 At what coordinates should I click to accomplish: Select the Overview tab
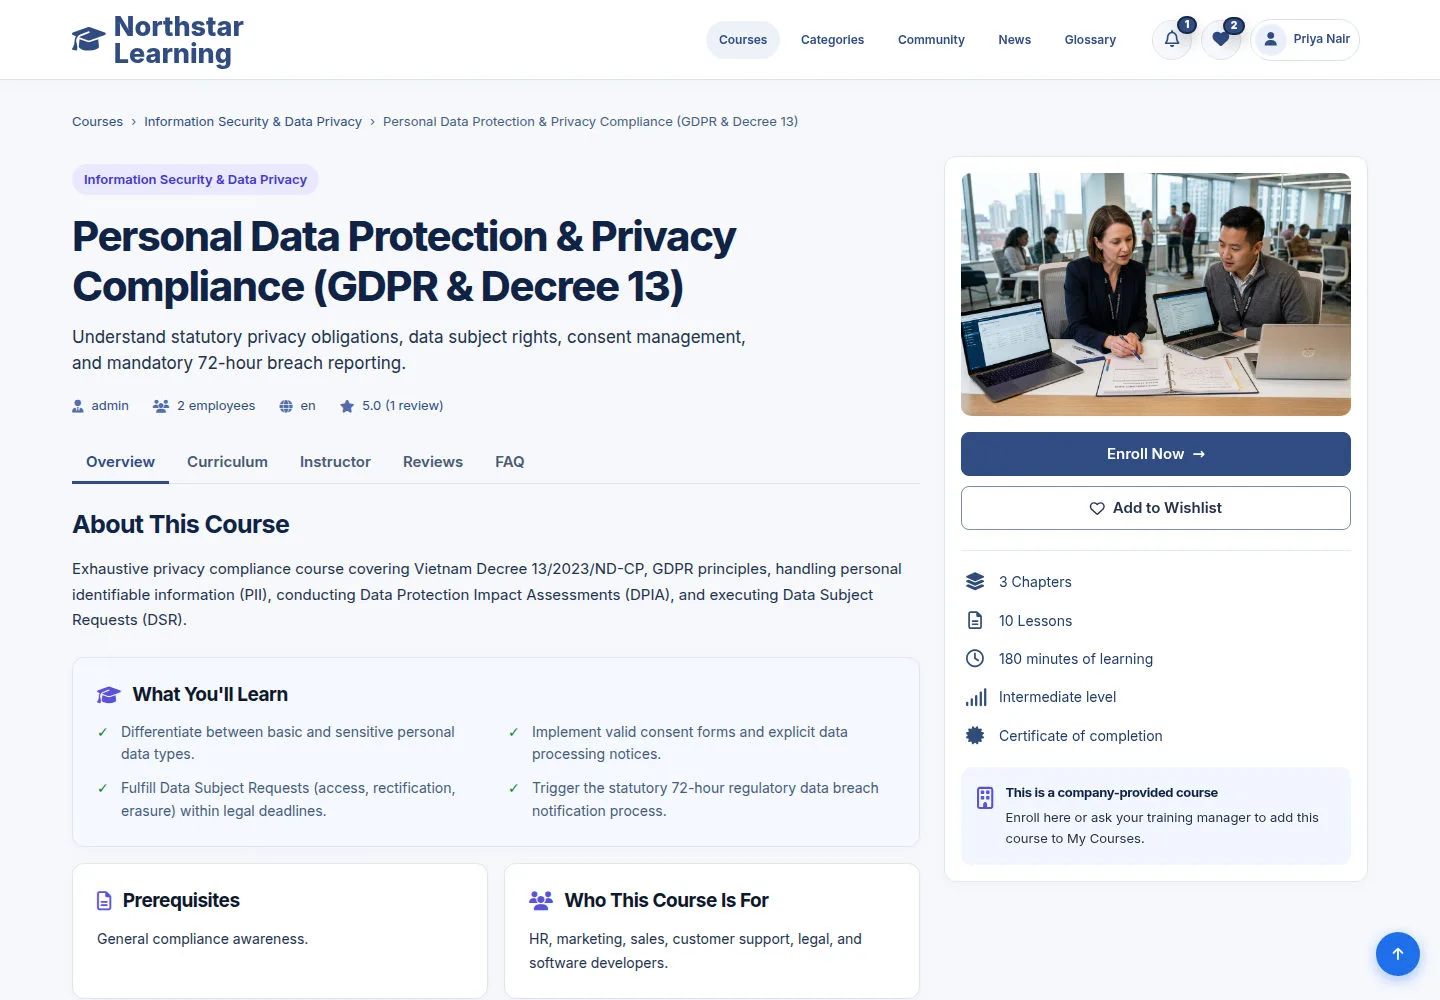pyautogui.click(x=120, y=462)
